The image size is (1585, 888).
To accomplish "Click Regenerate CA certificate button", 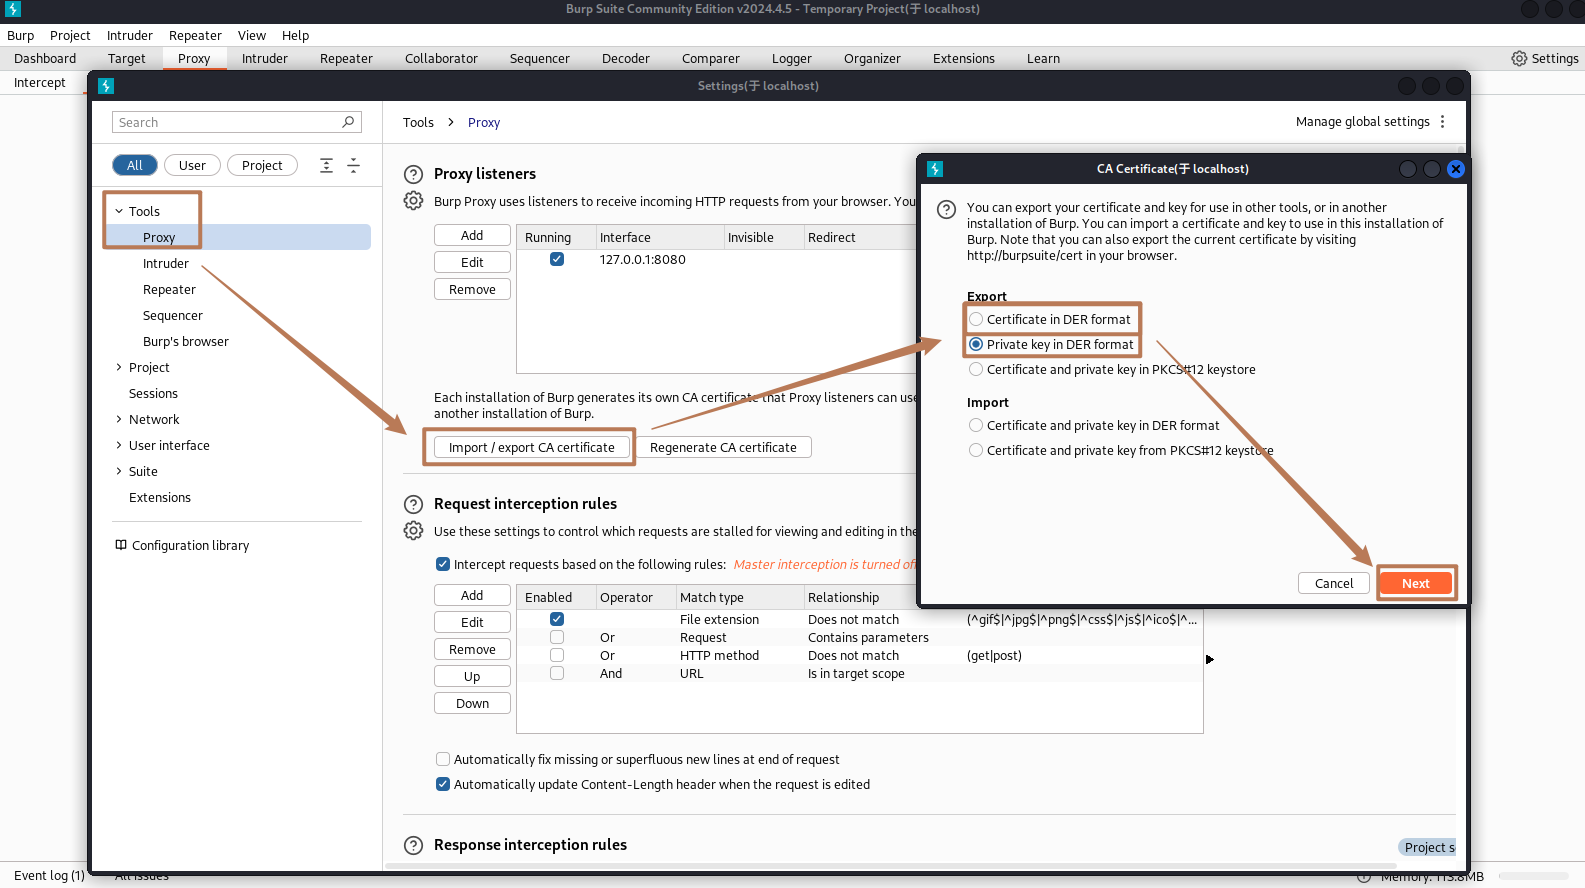I will (723, 447).
